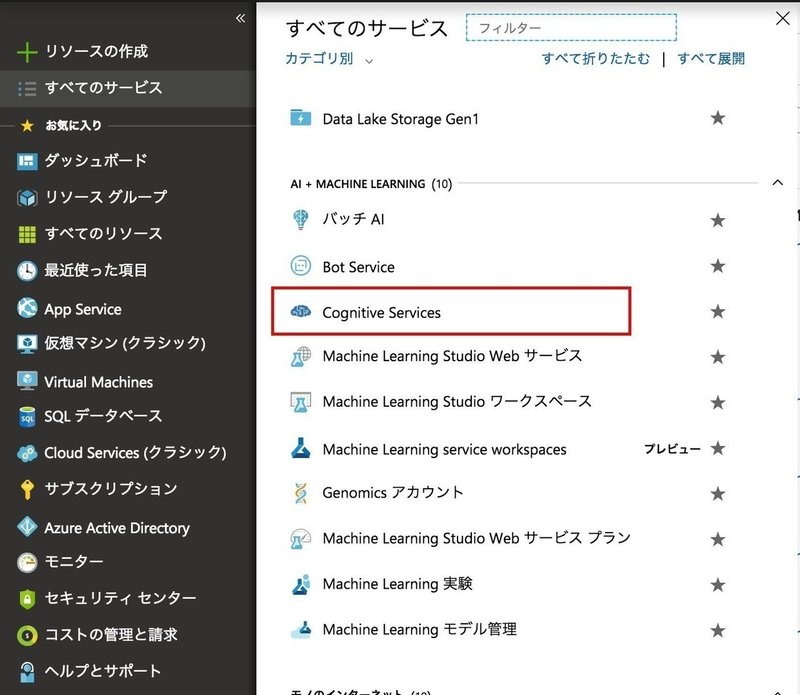The height and width of the screenshot is (695, 800).
Task: Click the プレビュー label on service workspaces row
Action: [x=672, y=449]
